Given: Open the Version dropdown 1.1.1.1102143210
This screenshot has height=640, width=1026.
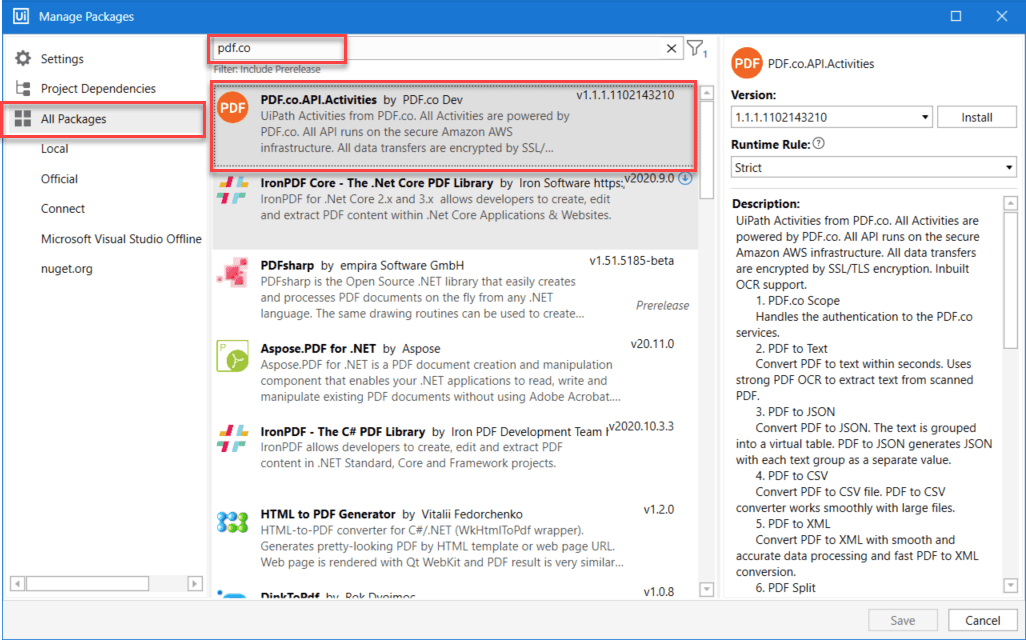Looking at the screenshot, I should (x=832, y=117).
